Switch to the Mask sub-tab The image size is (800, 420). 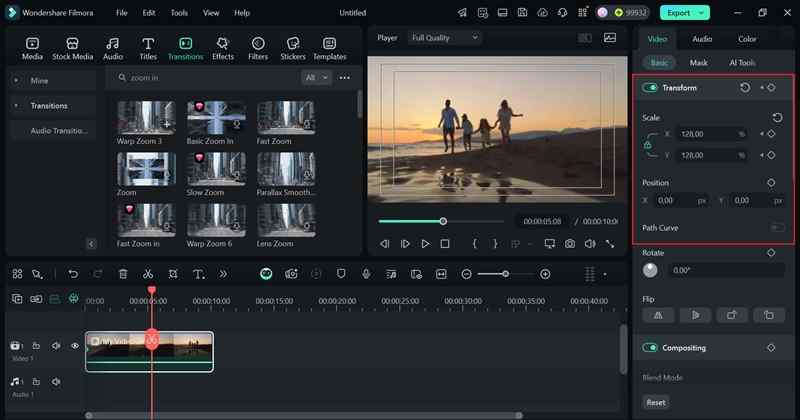pyautogui.click(x=698, y=62)
